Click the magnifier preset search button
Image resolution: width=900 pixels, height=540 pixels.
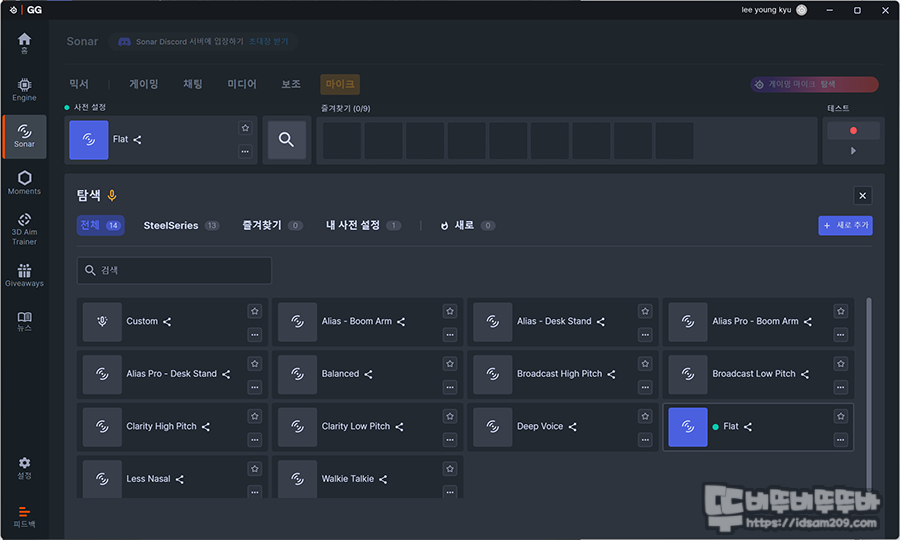pyautogui.click(x=286, y=139)
